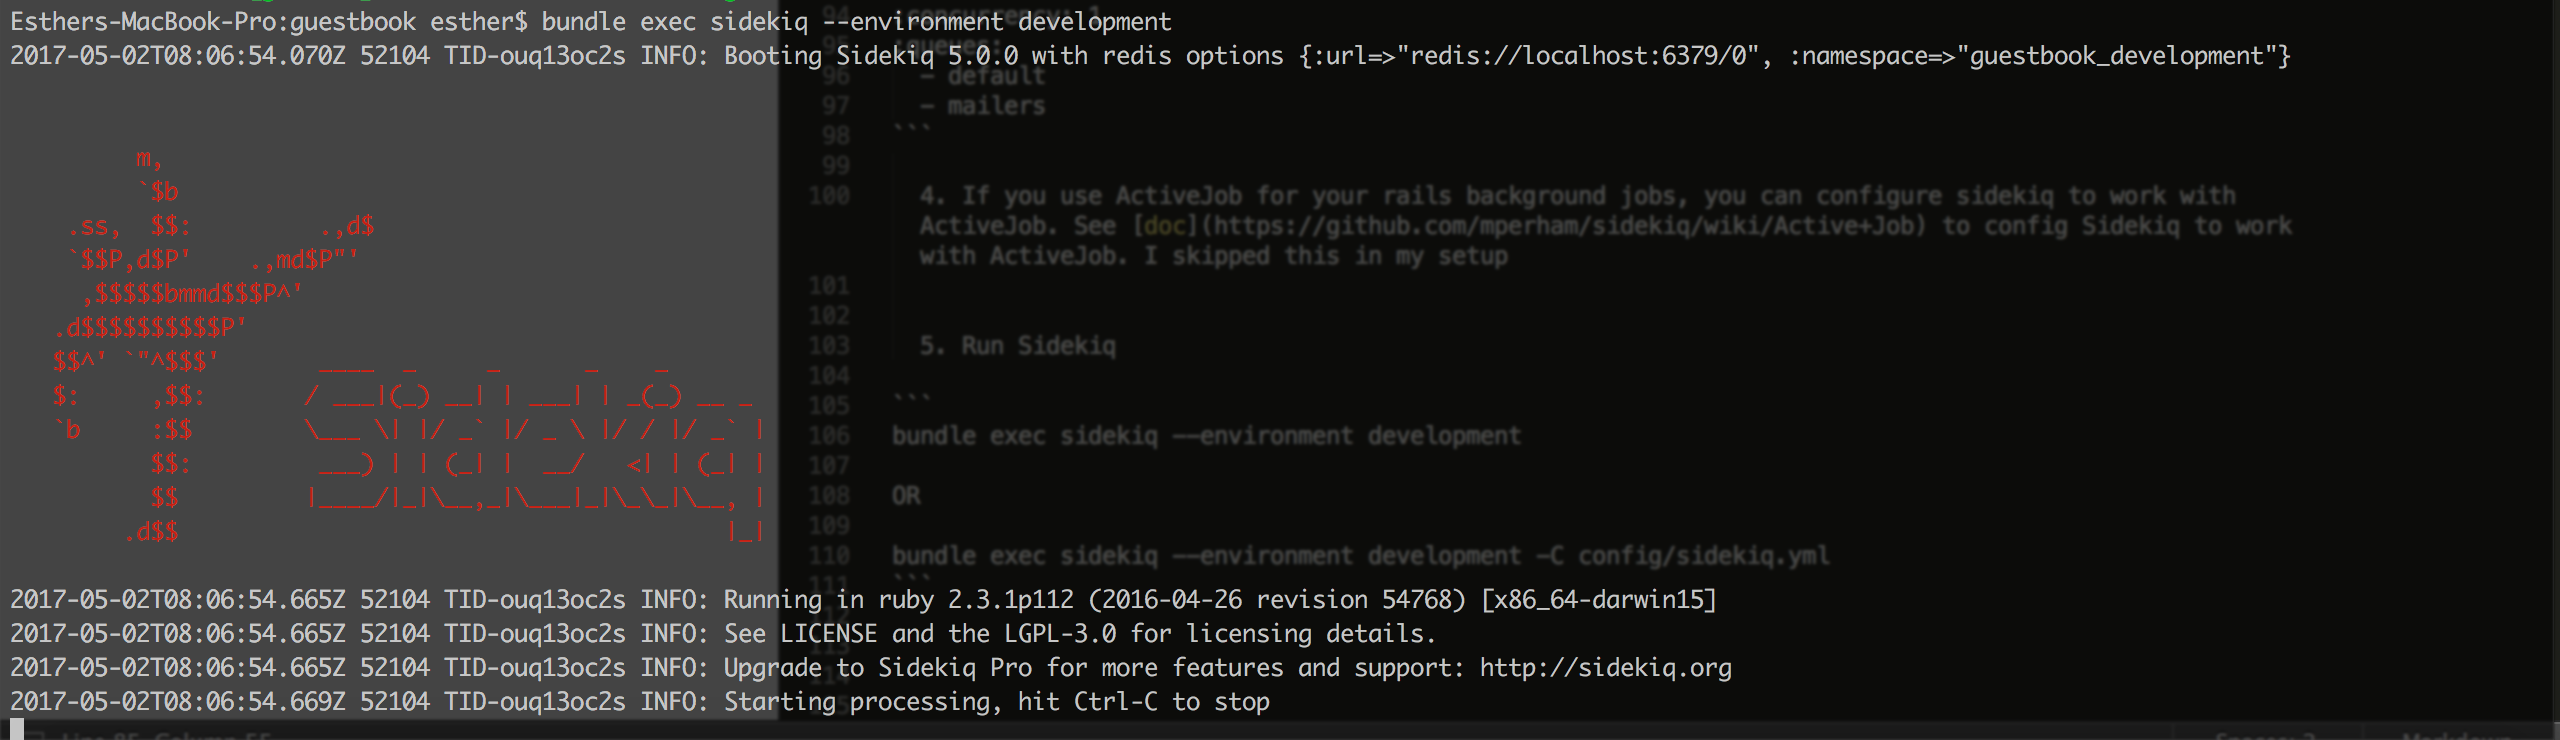Click the '4. If you use ActiveJob' paragraph in the editor
The image size is (2560, 740).
(x=1606, y=226)
